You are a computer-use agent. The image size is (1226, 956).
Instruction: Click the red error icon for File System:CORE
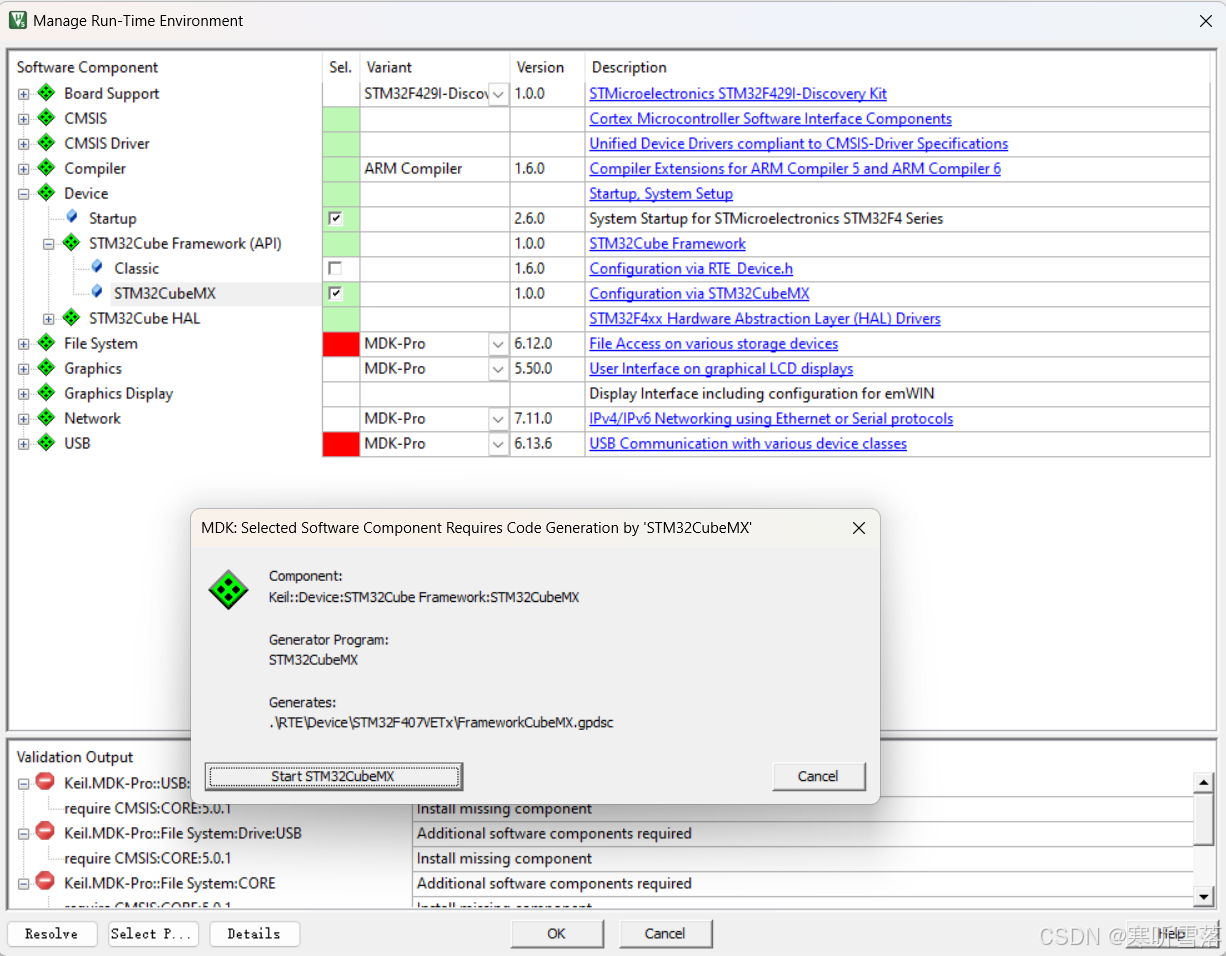[45, 881]
